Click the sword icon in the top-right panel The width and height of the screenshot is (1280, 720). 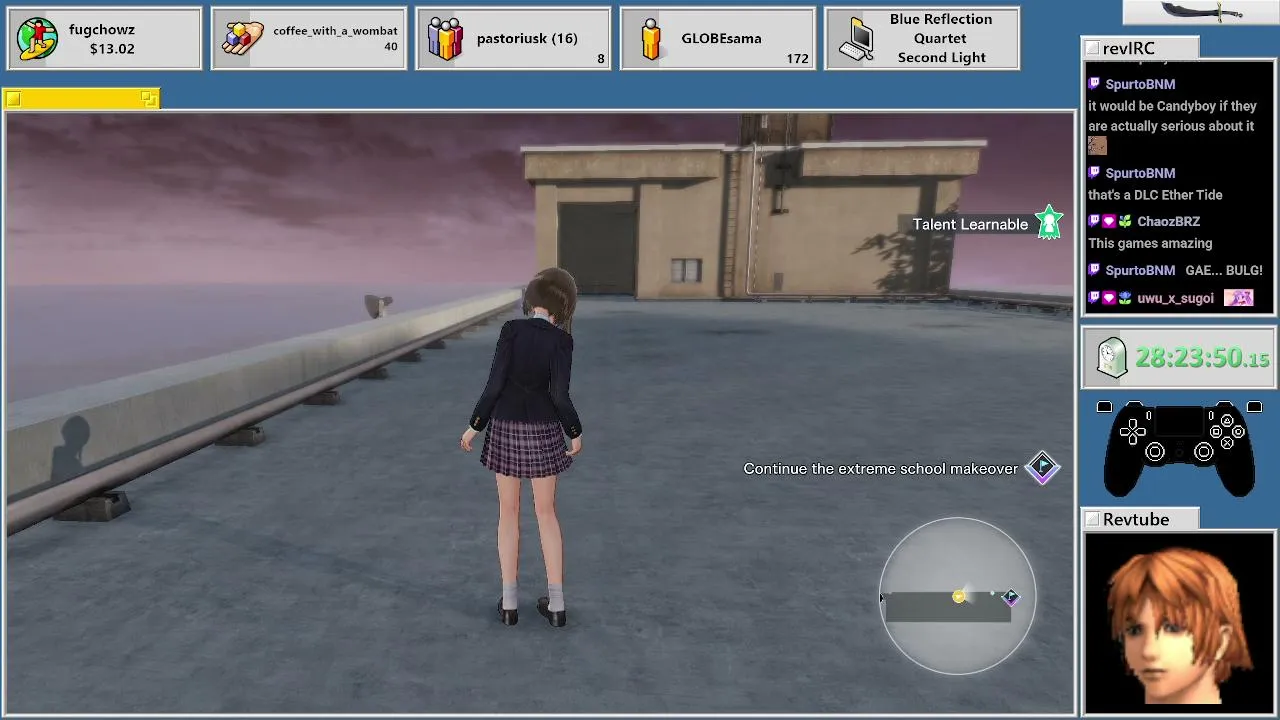coord(1202,12)
